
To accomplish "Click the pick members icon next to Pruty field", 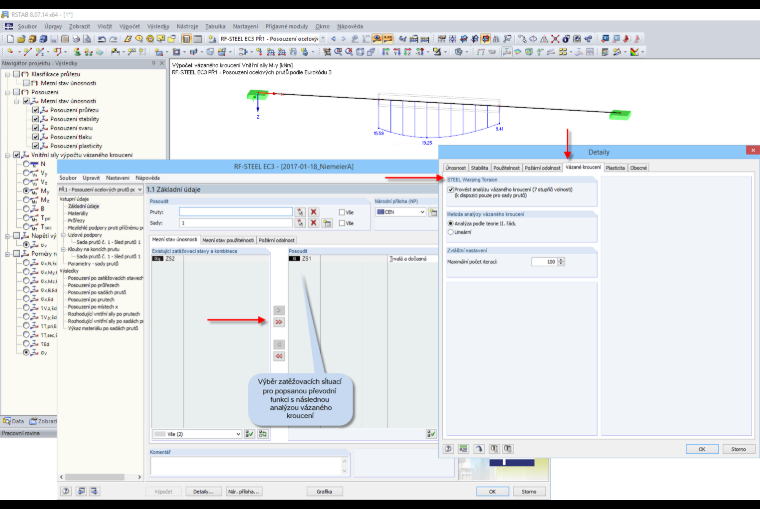I will pos(300,212).
